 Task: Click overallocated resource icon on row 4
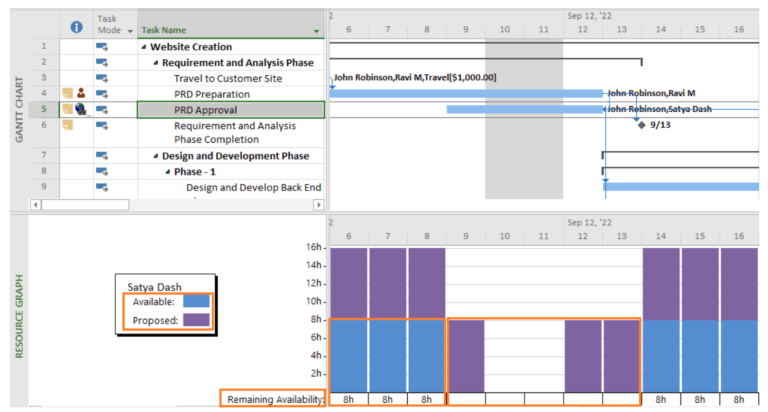tap(82, 94)
